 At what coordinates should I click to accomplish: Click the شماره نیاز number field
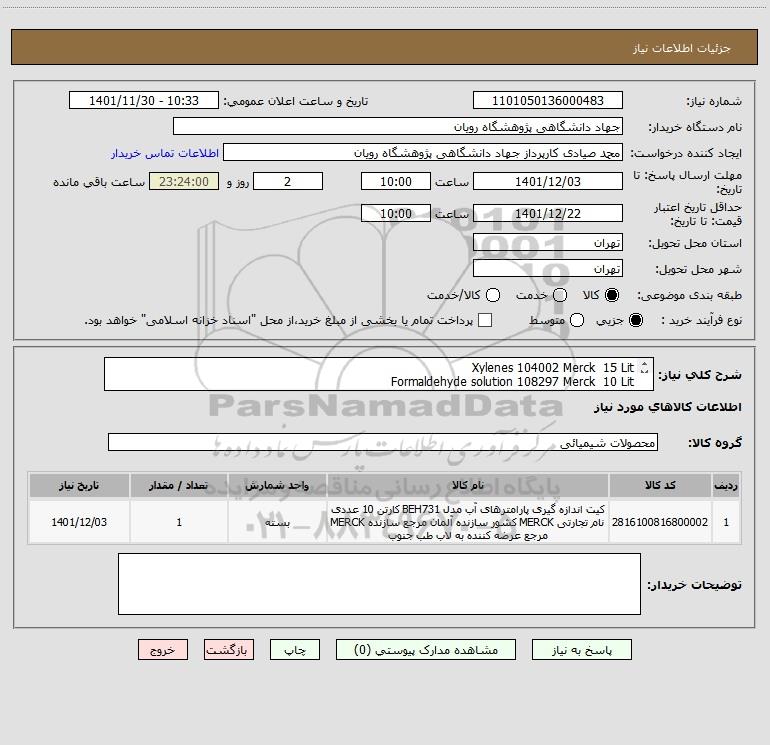point(548,100)
